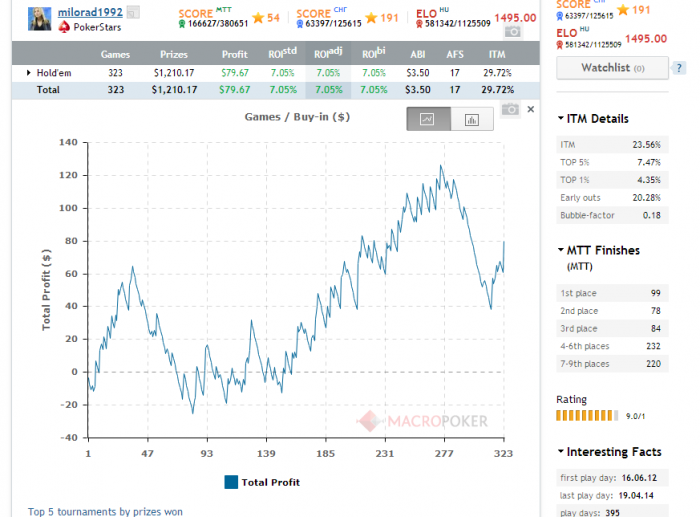Screen dimensions: 700x517
Task: Click the 7-9th places row
Action: [x=612, y=364]
